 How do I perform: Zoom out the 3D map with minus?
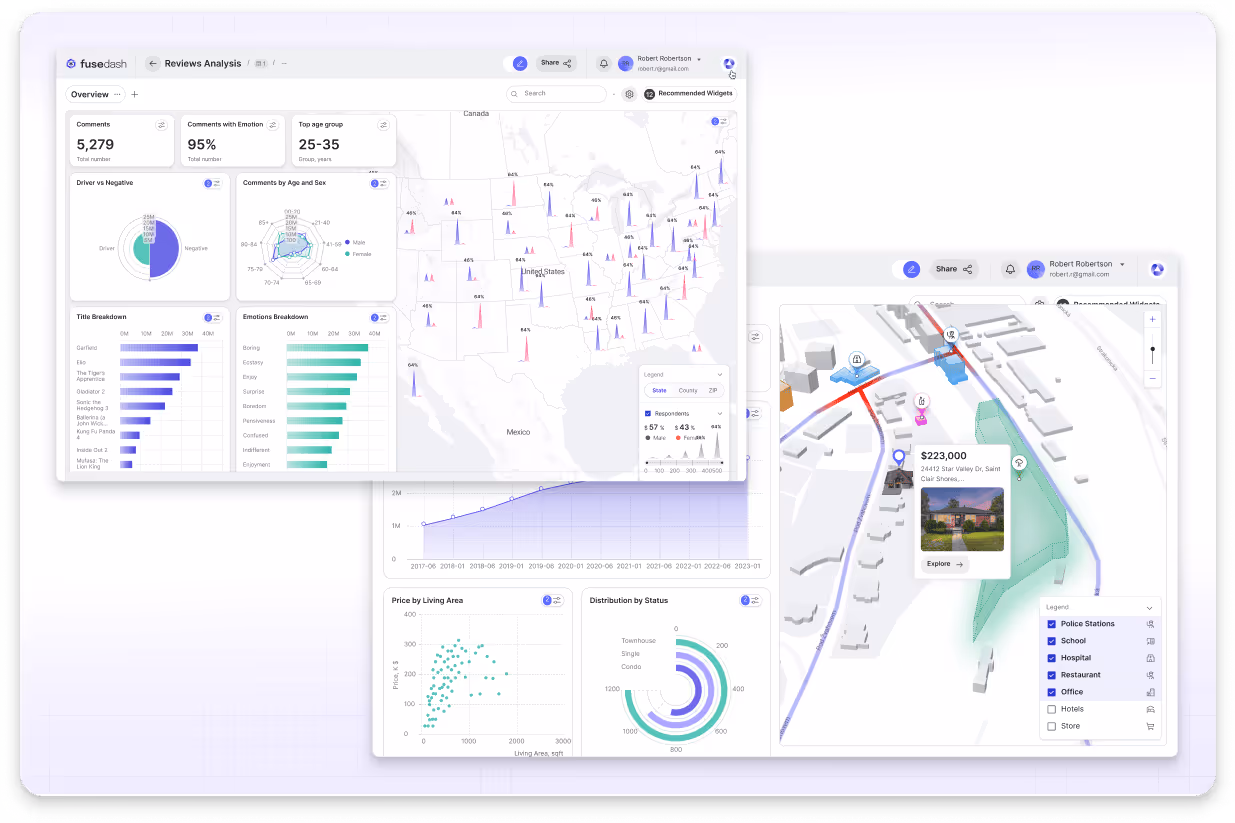click(x=1153, y=379)
